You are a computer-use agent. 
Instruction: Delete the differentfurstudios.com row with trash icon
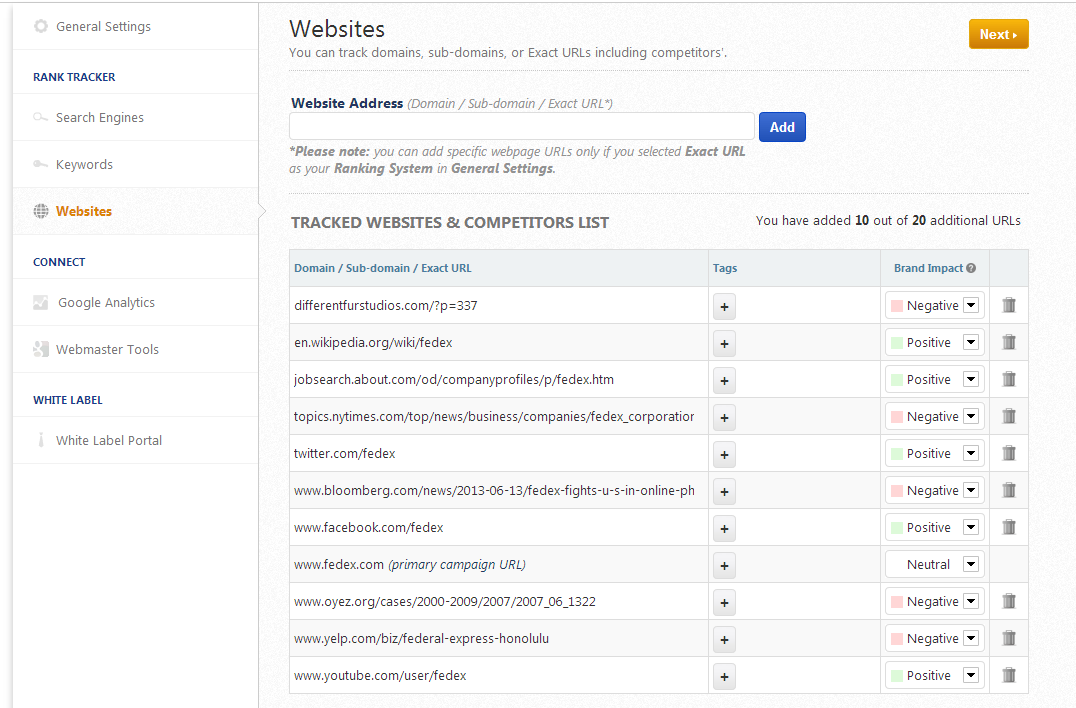(1009, 305)
